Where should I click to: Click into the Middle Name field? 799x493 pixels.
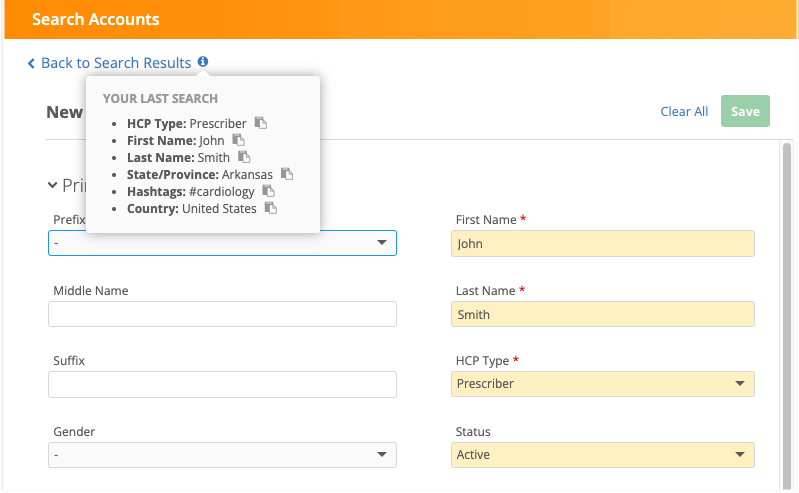click(x=222, y=314)
